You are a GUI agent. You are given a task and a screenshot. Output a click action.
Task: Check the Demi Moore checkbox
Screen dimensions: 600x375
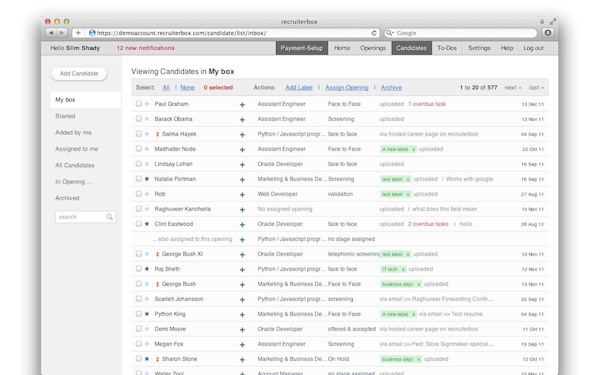click(139, 329)
